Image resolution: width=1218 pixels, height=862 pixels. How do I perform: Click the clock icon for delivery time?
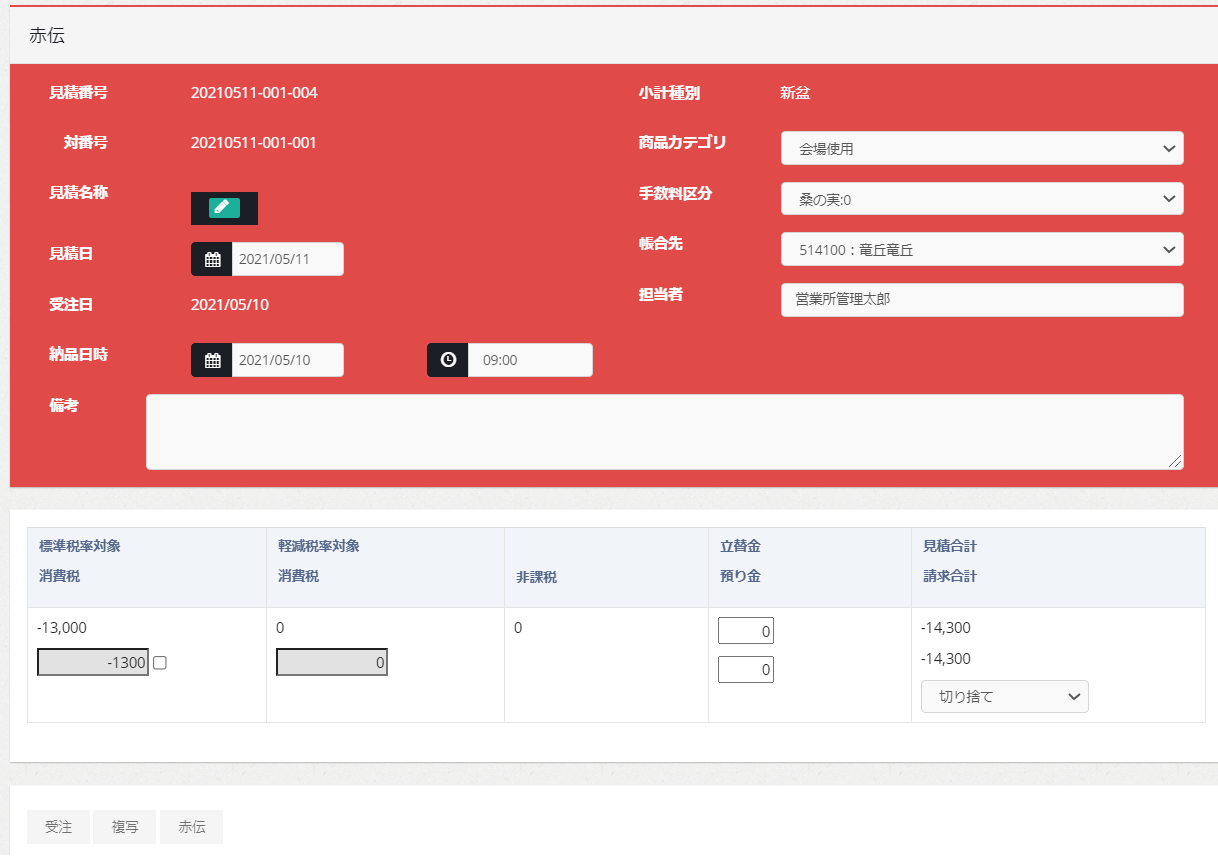click(x=448, y=360)
